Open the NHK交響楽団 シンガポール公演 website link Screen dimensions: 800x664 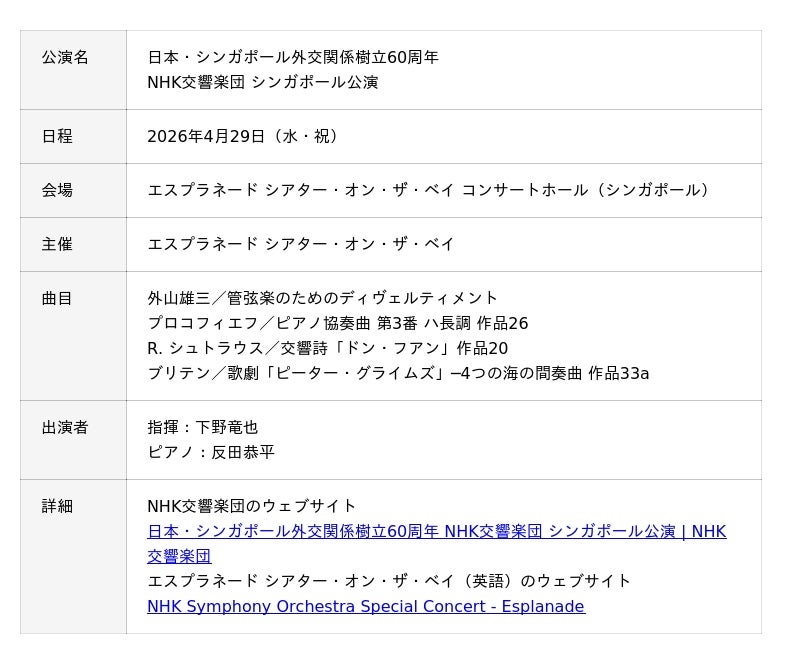point(436,532)
